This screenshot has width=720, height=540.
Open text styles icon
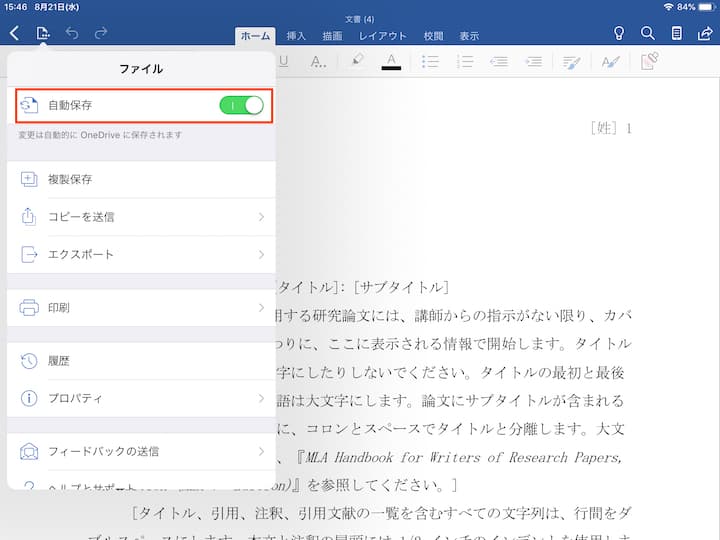610,62
